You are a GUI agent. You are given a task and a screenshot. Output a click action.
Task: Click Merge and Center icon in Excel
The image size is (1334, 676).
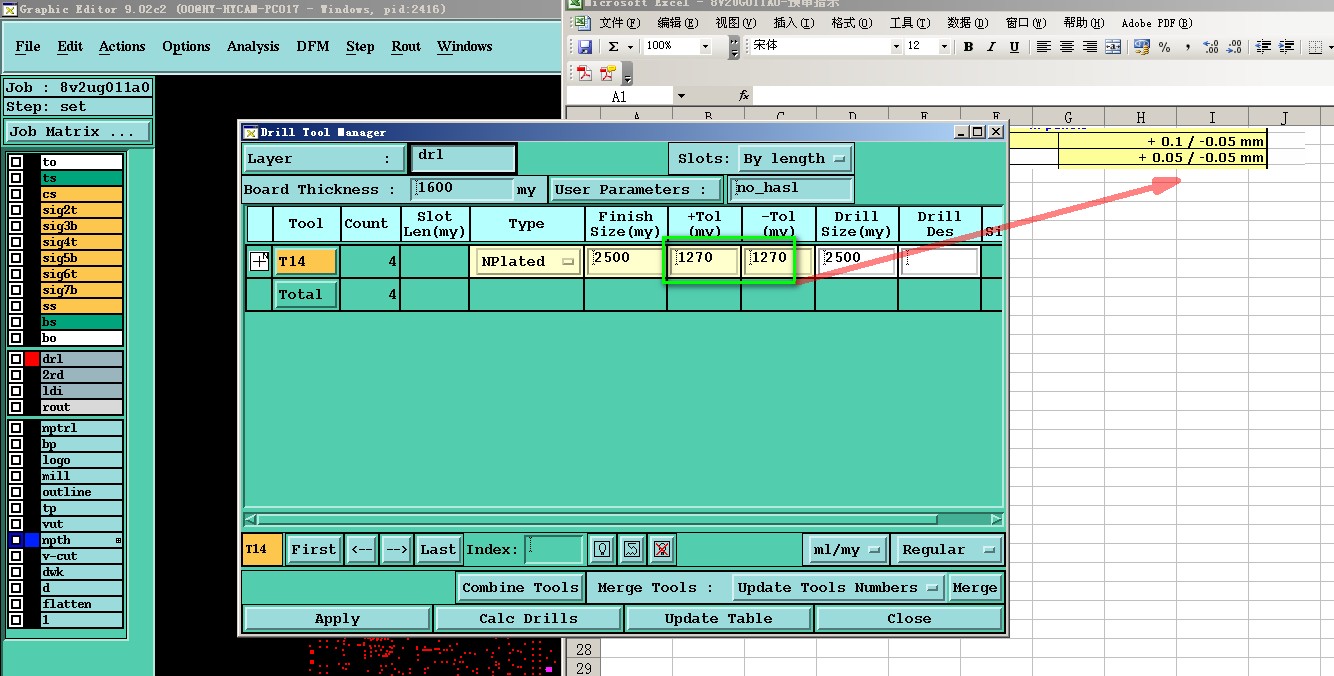(1113, 46)
